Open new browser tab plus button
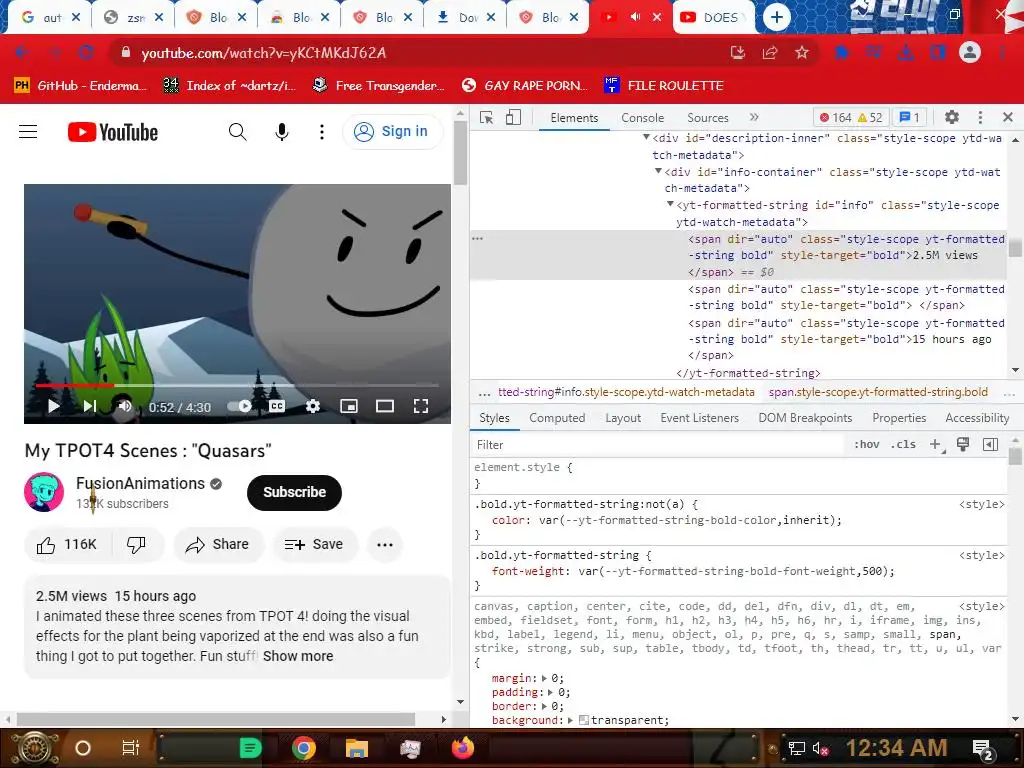The height and width of the screenshot is (768, 1024). pyautogui.click(x=776, y=17)
